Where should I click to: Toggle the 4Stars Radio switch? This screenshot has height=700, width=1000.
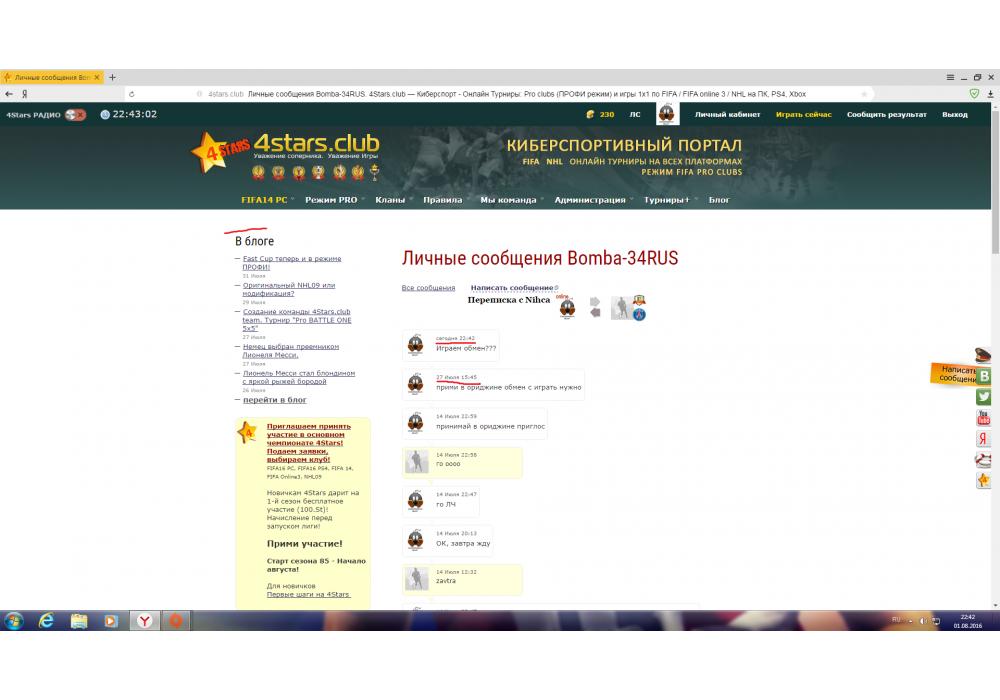[75, 115]
